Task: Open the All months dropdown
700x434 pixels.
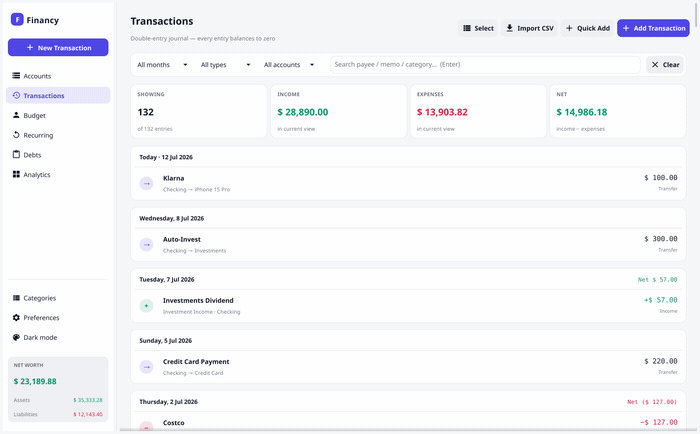Action: coord(162,65)
